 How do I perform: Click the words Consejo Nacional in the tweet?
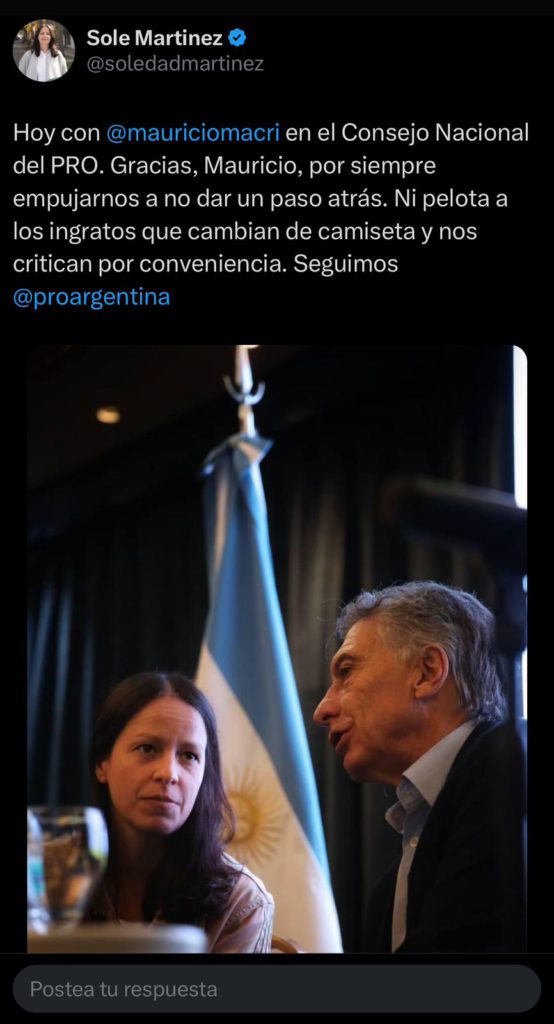point(436,133)
